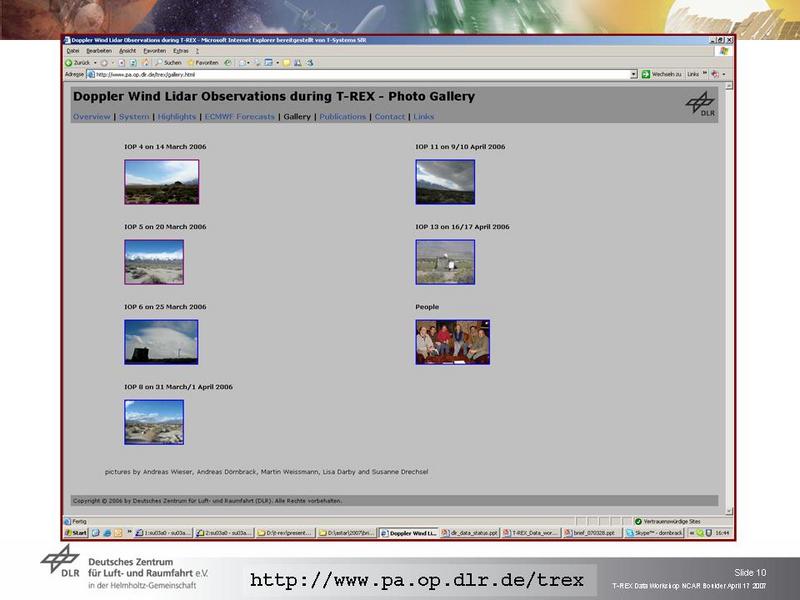Open the Datei menu
The width and height of the screenshot is (800, 600).
pyautogui.click(x=73, y=51)
